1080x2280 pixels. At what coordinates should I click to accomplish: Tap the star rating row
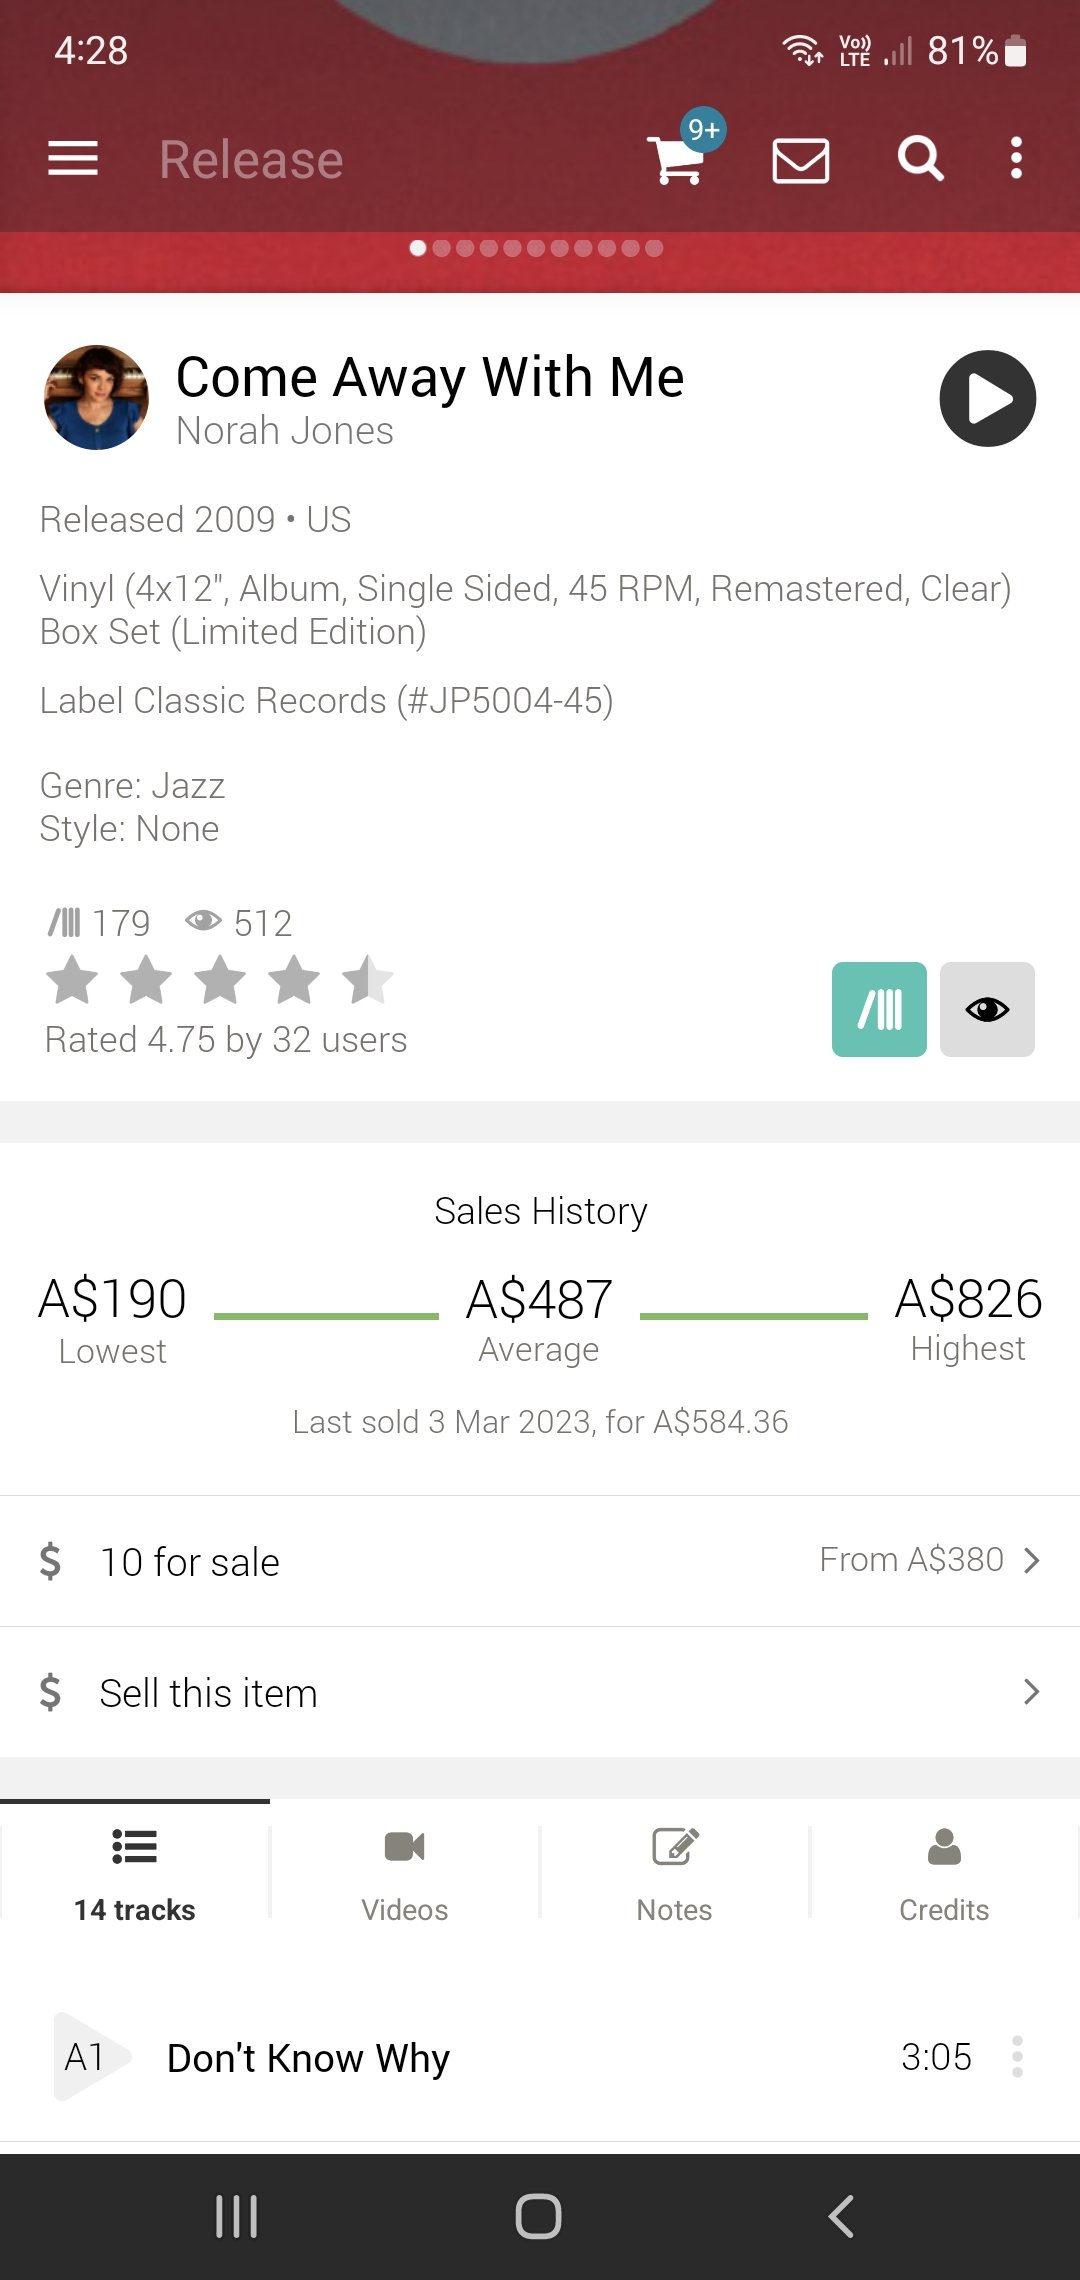tap(220, 980)
